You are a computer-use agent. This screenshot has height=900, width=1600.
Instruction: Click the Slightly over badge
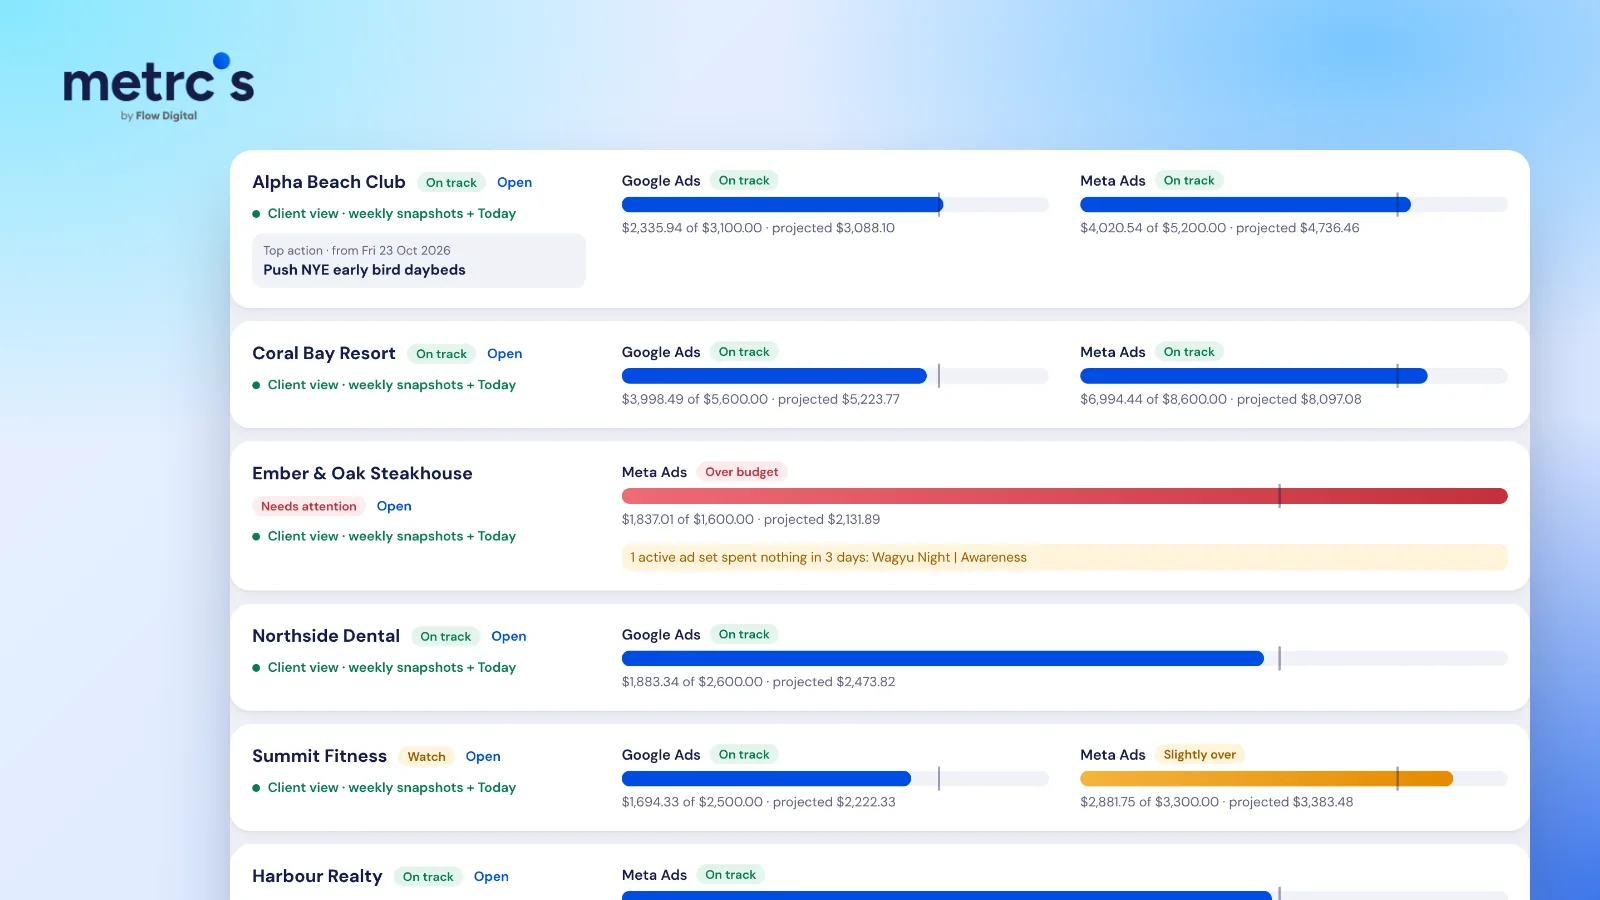pos(1200,755)
